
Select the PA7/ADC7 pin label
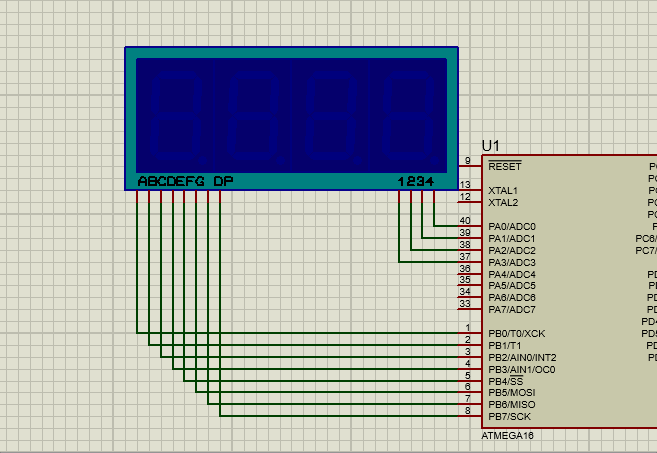[x=512, y=310]
